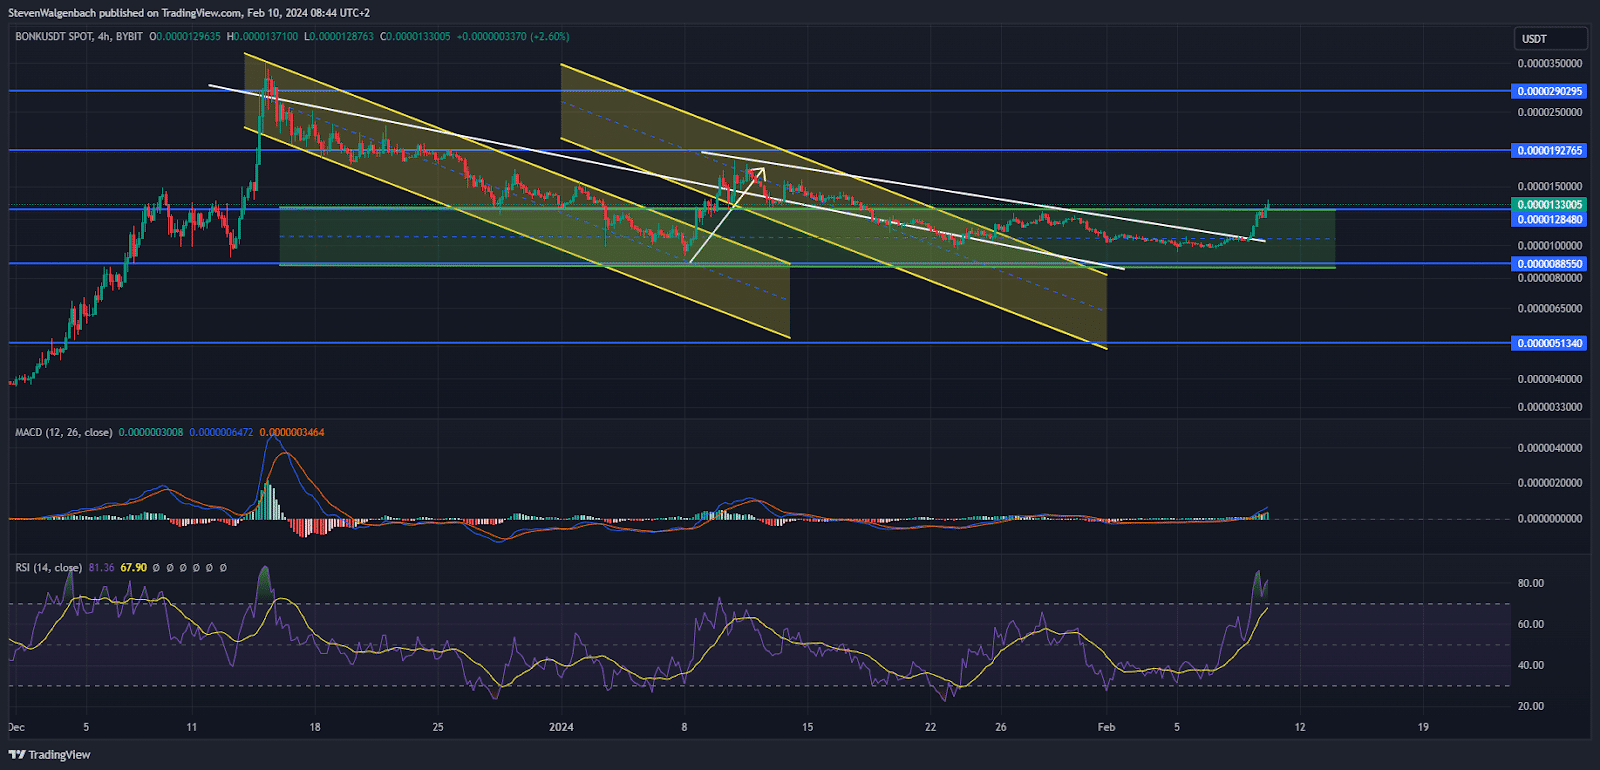Click the purple RSI value 81.36

(101, 567)
